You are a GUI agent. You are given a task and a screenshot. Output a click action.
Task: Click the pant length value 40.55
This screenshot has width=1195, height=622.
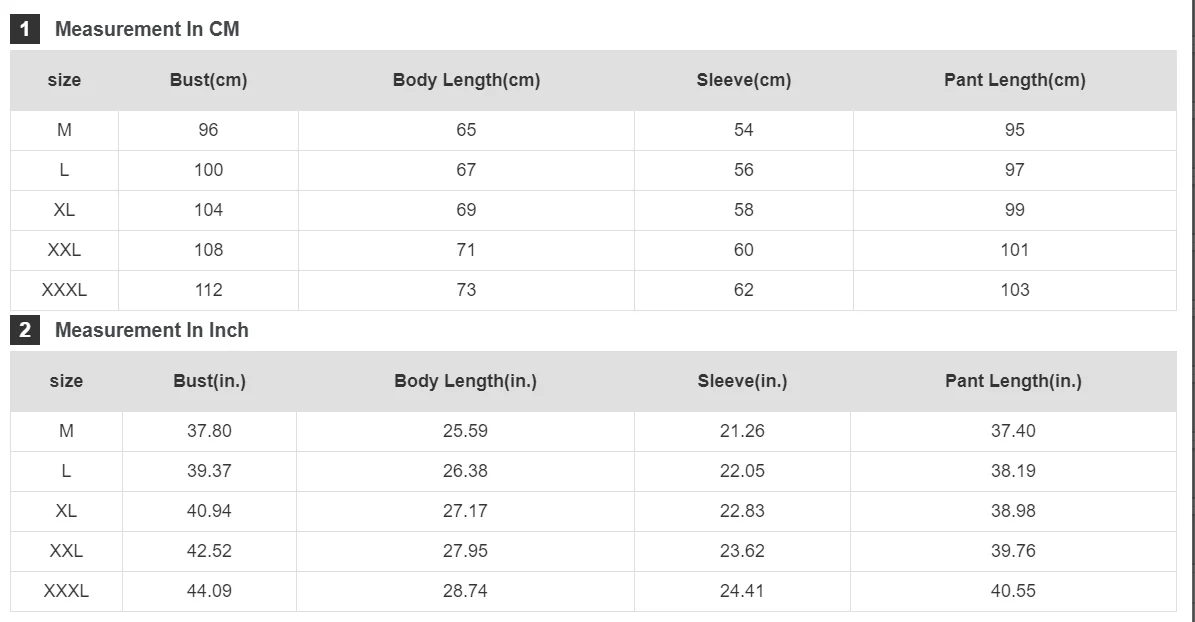tap(1013, 591)
